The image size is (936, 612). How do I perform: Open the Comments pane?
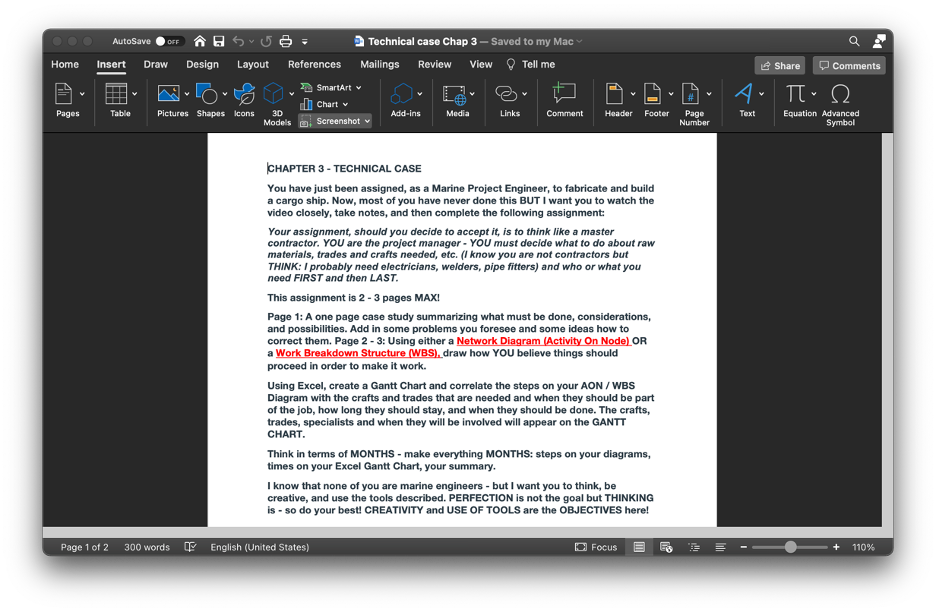(848, 64)
